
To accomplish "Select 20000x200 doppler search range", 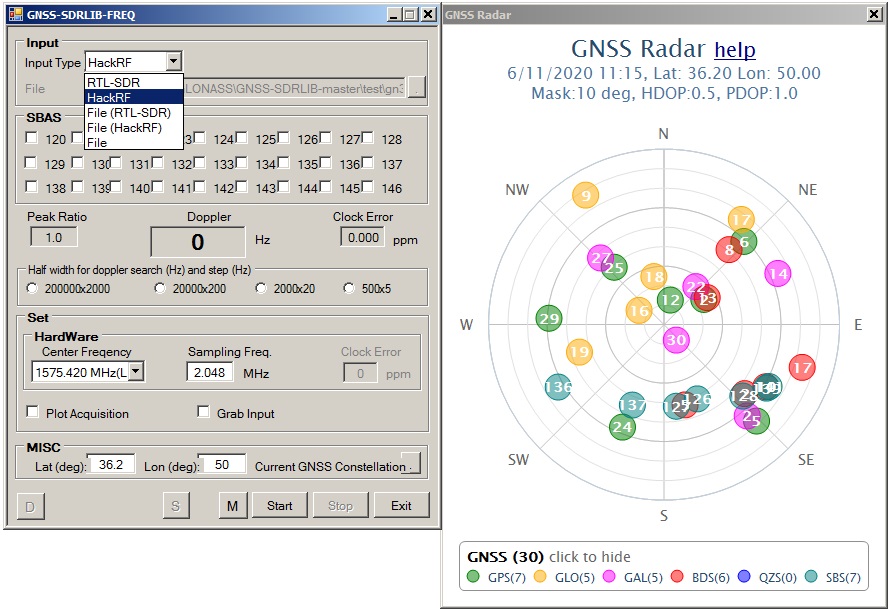I will [160, 288].
